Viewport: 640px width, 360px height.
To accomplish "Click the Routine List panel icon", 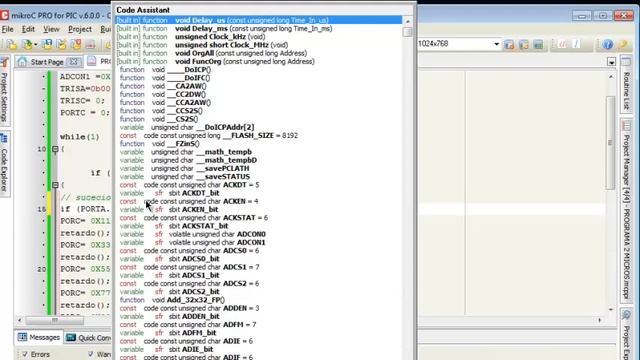I will click(626, 62).
